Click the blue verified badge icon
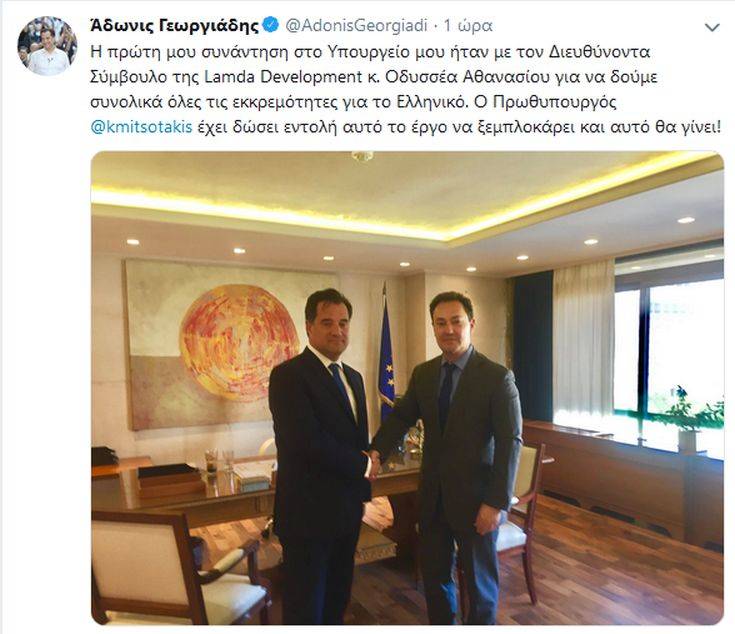This screenshot has height=634, width=735. coord(271,25)
